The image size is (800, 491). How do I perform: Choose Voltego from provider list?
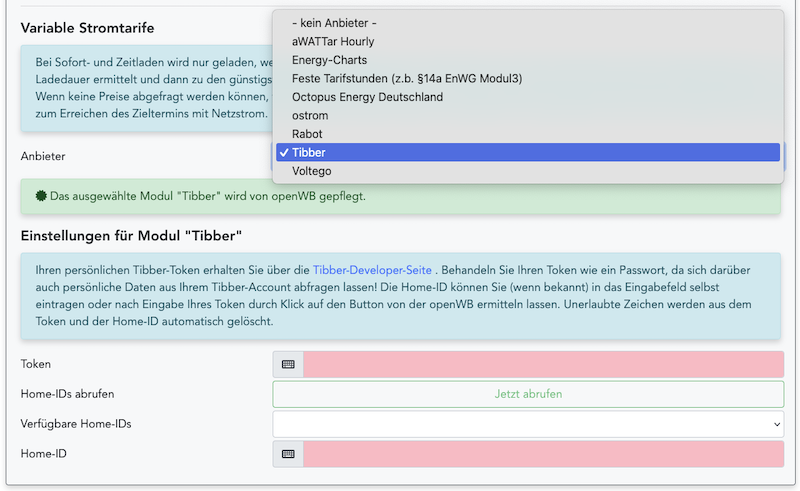coord(312,171)
